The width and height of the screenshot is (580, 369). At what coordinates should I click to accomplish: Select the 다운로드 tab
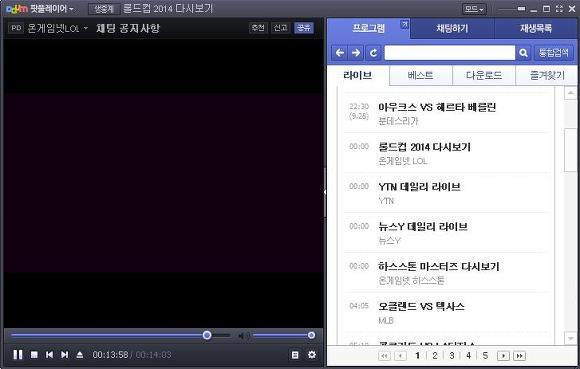click(484, 75)
